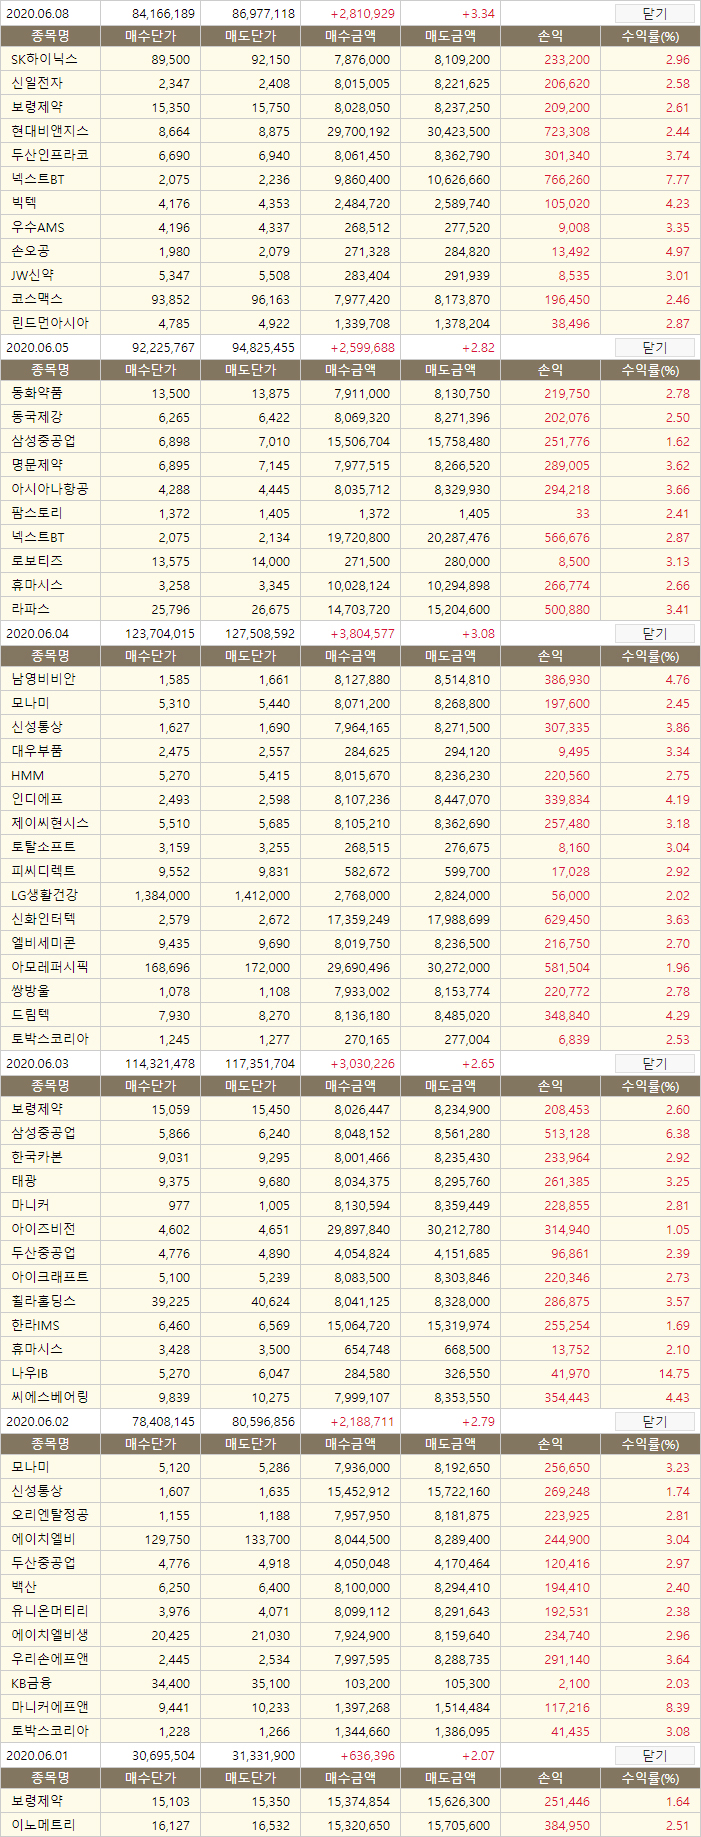Click the 아이즈비전 stock name

tap(43, 1230)
